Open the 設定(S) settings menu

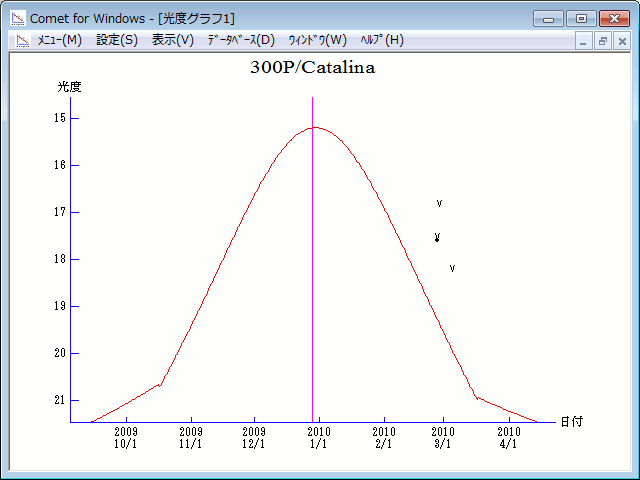[x=117, y=40]
